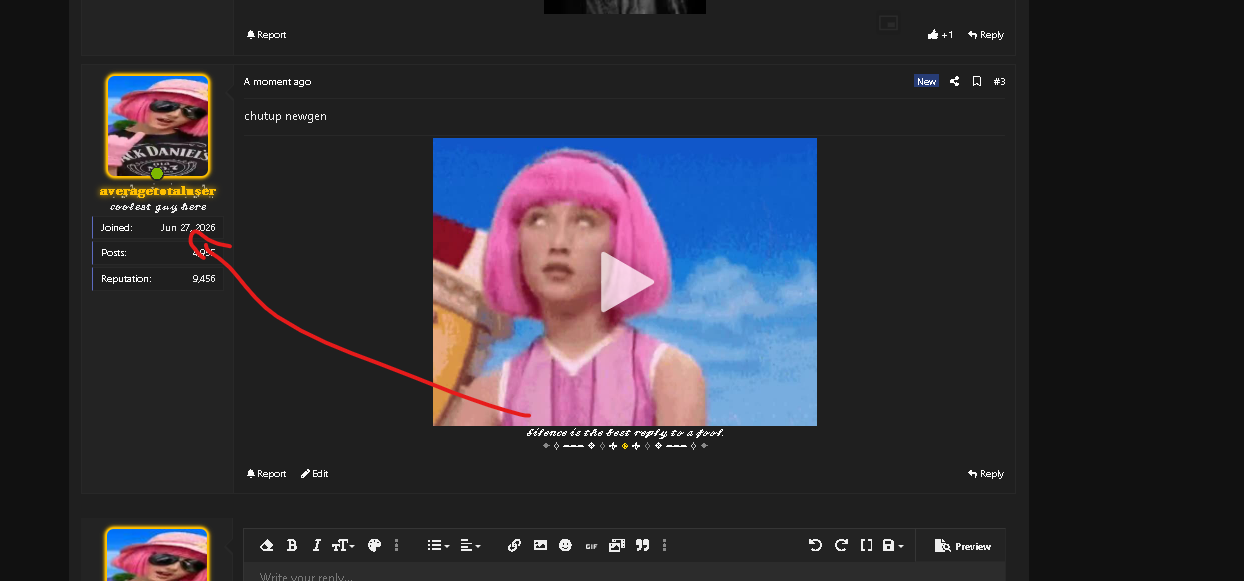Click 'A moment ago' timestamp

point(278,82)
